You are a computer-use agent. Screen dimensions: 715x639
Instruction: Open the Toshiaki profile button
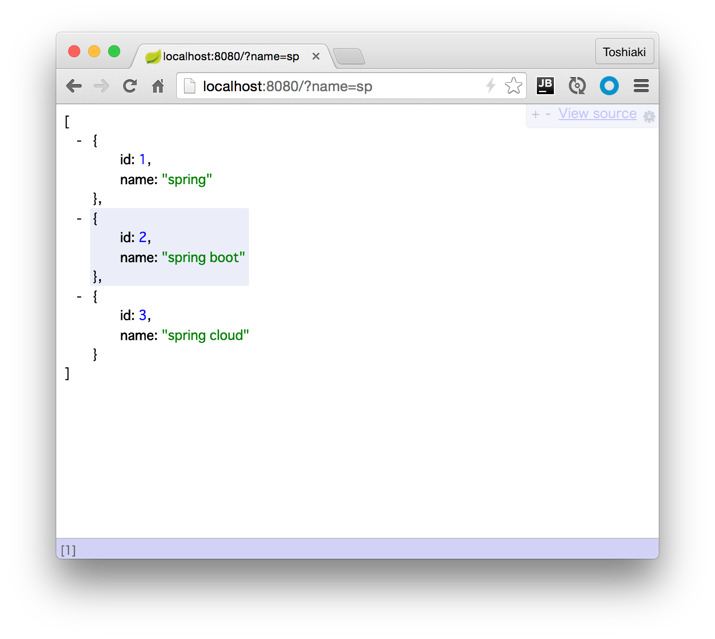click(x=624, y=52)
